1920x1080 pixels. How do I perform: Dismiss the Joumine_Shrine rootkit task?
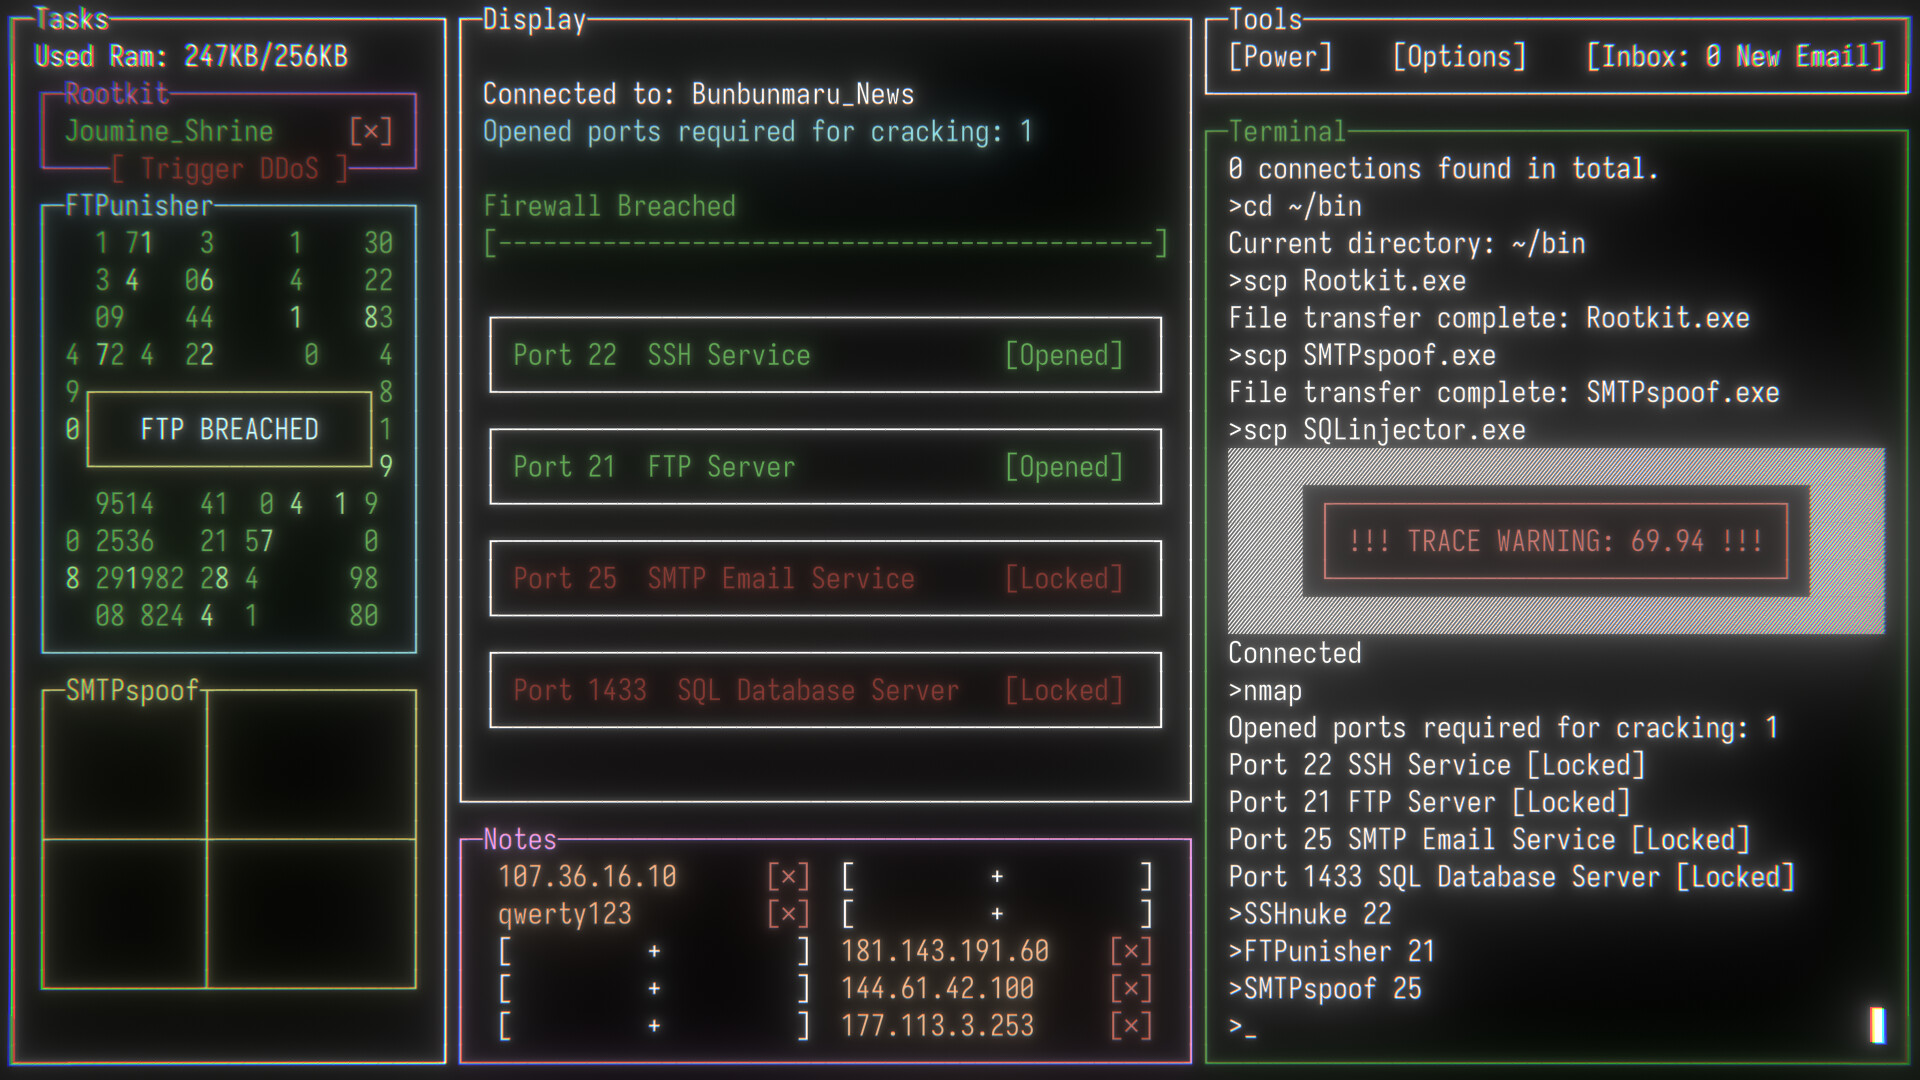pyautogui.click(x=370, y=131)
